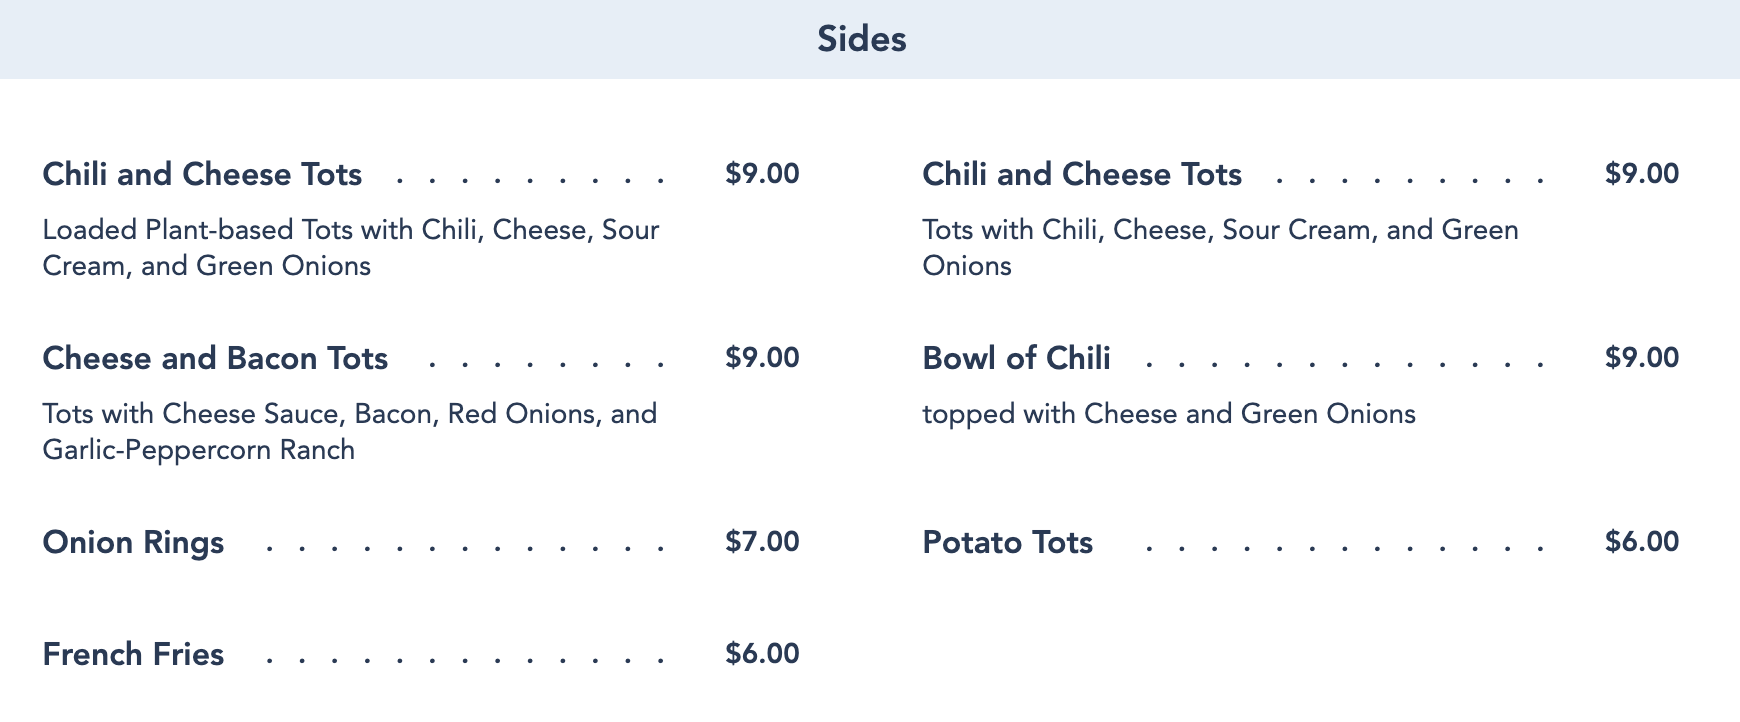Click the price of plant-based Chili and Cheese Tots
The height and width of the screenshot is (722, 1740).
pos(762,174)
